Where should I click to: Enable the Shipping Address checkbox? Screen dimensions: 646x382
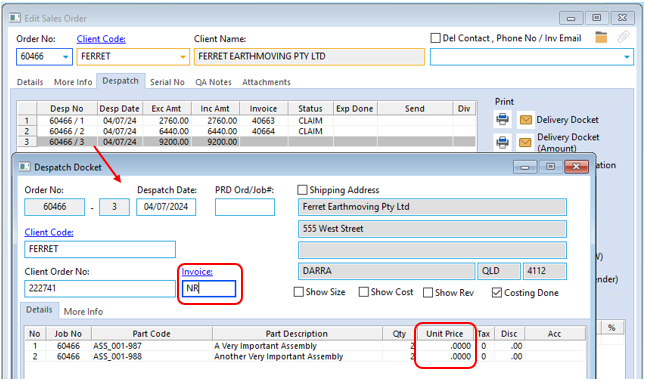[x=302, y=190]
